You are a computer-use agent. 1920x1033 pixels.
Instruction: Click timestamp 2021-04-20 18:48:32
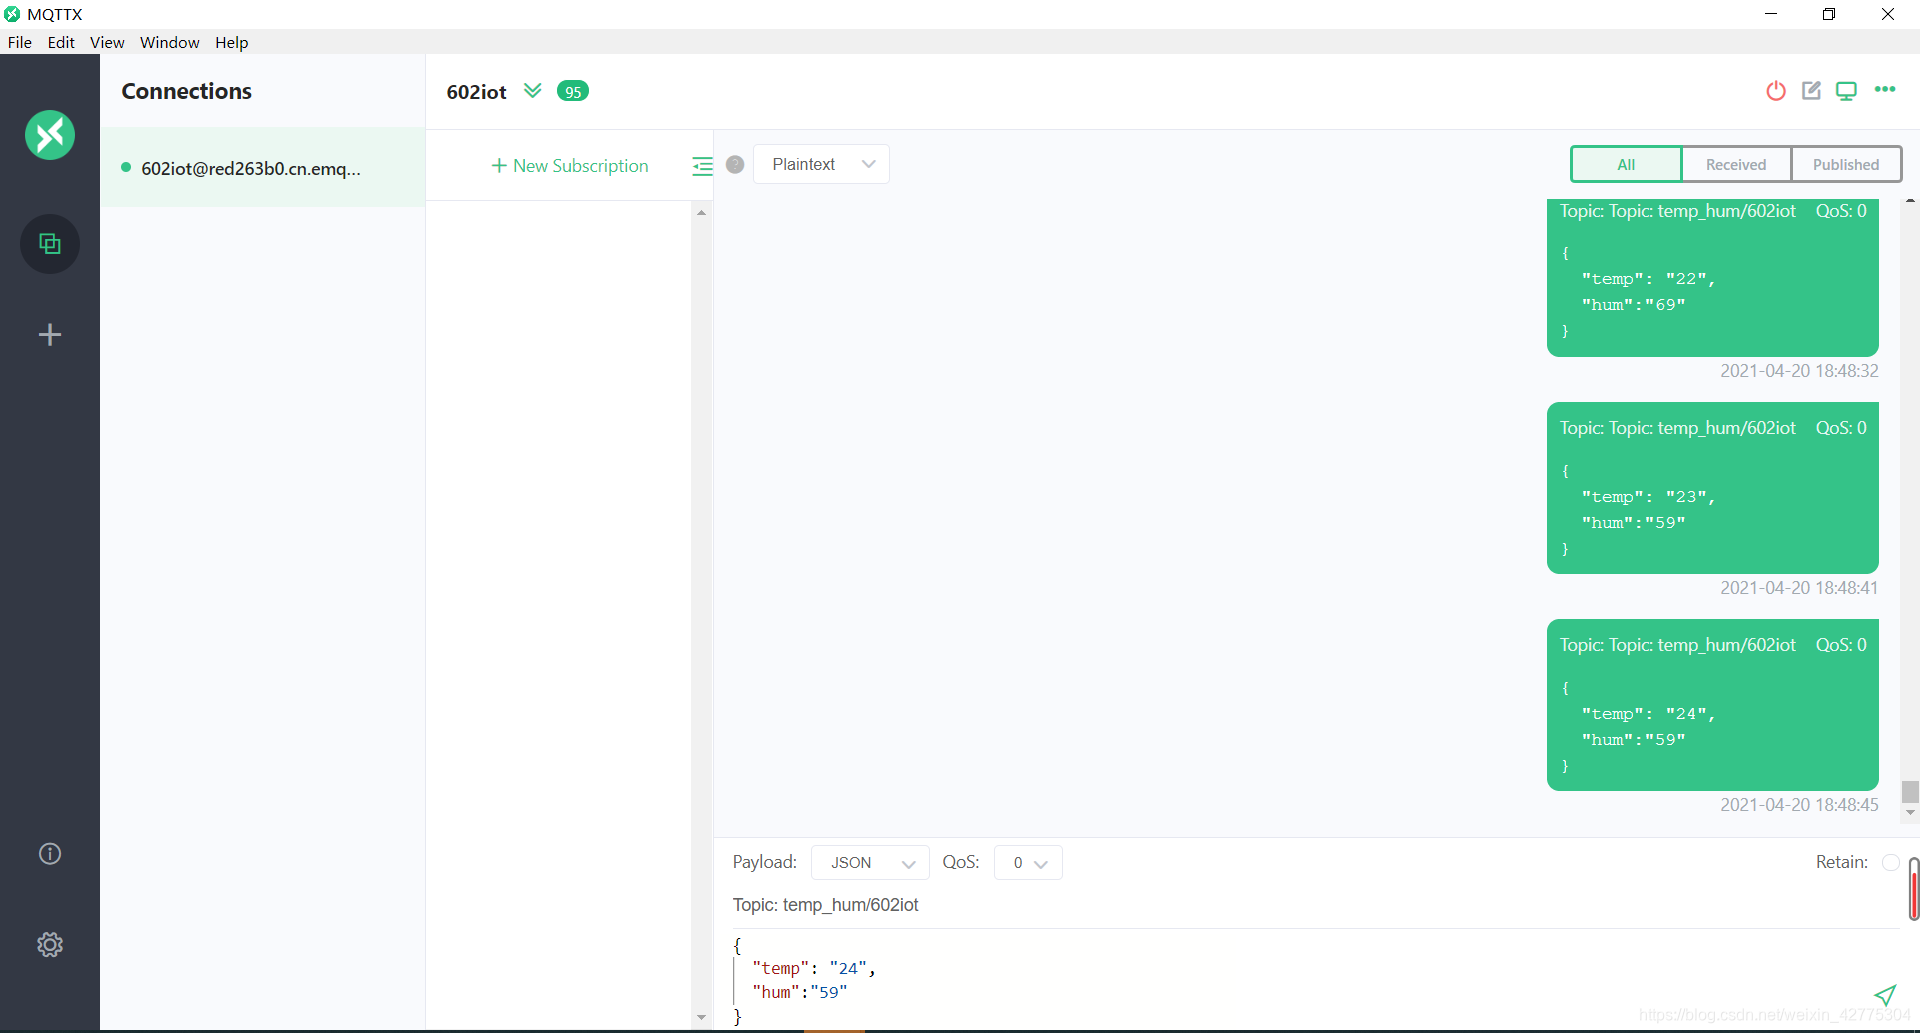point(1799,371)
